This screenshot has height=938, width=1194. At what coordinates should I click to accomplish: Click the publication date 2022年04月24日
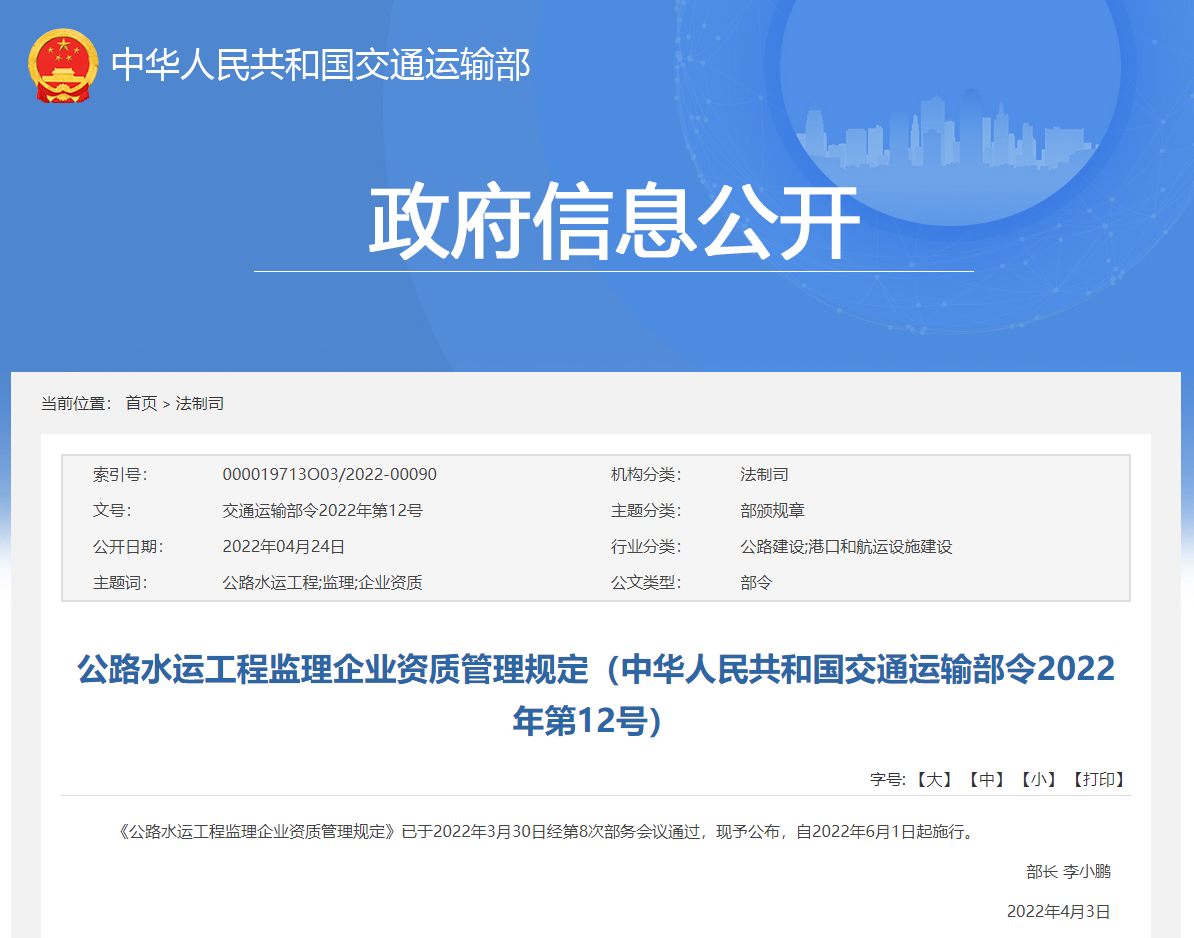pos(283,546)
